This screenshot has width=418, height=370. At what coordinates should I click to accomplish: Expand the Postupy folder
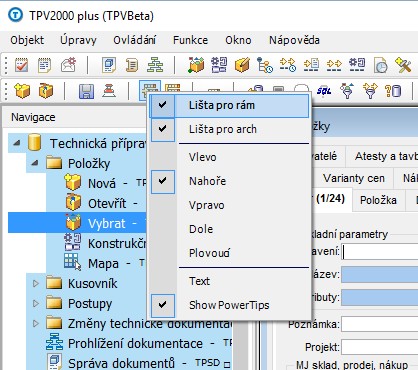pyautogui.click(x=36, y=304)
